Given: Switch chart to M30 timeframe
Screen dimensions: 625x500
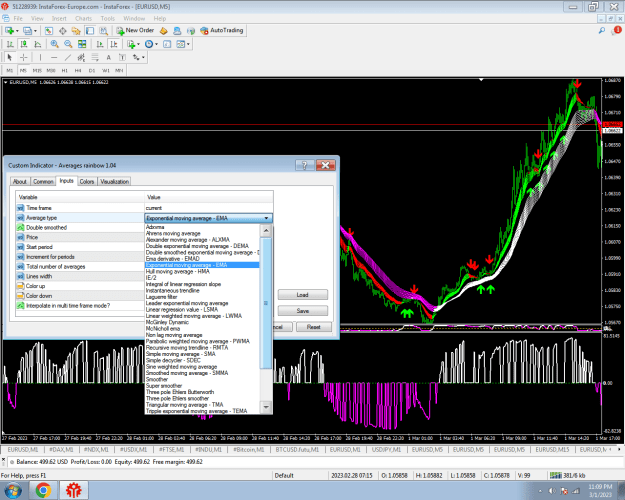Looking at the screenshot, I should tap(51, 71).
